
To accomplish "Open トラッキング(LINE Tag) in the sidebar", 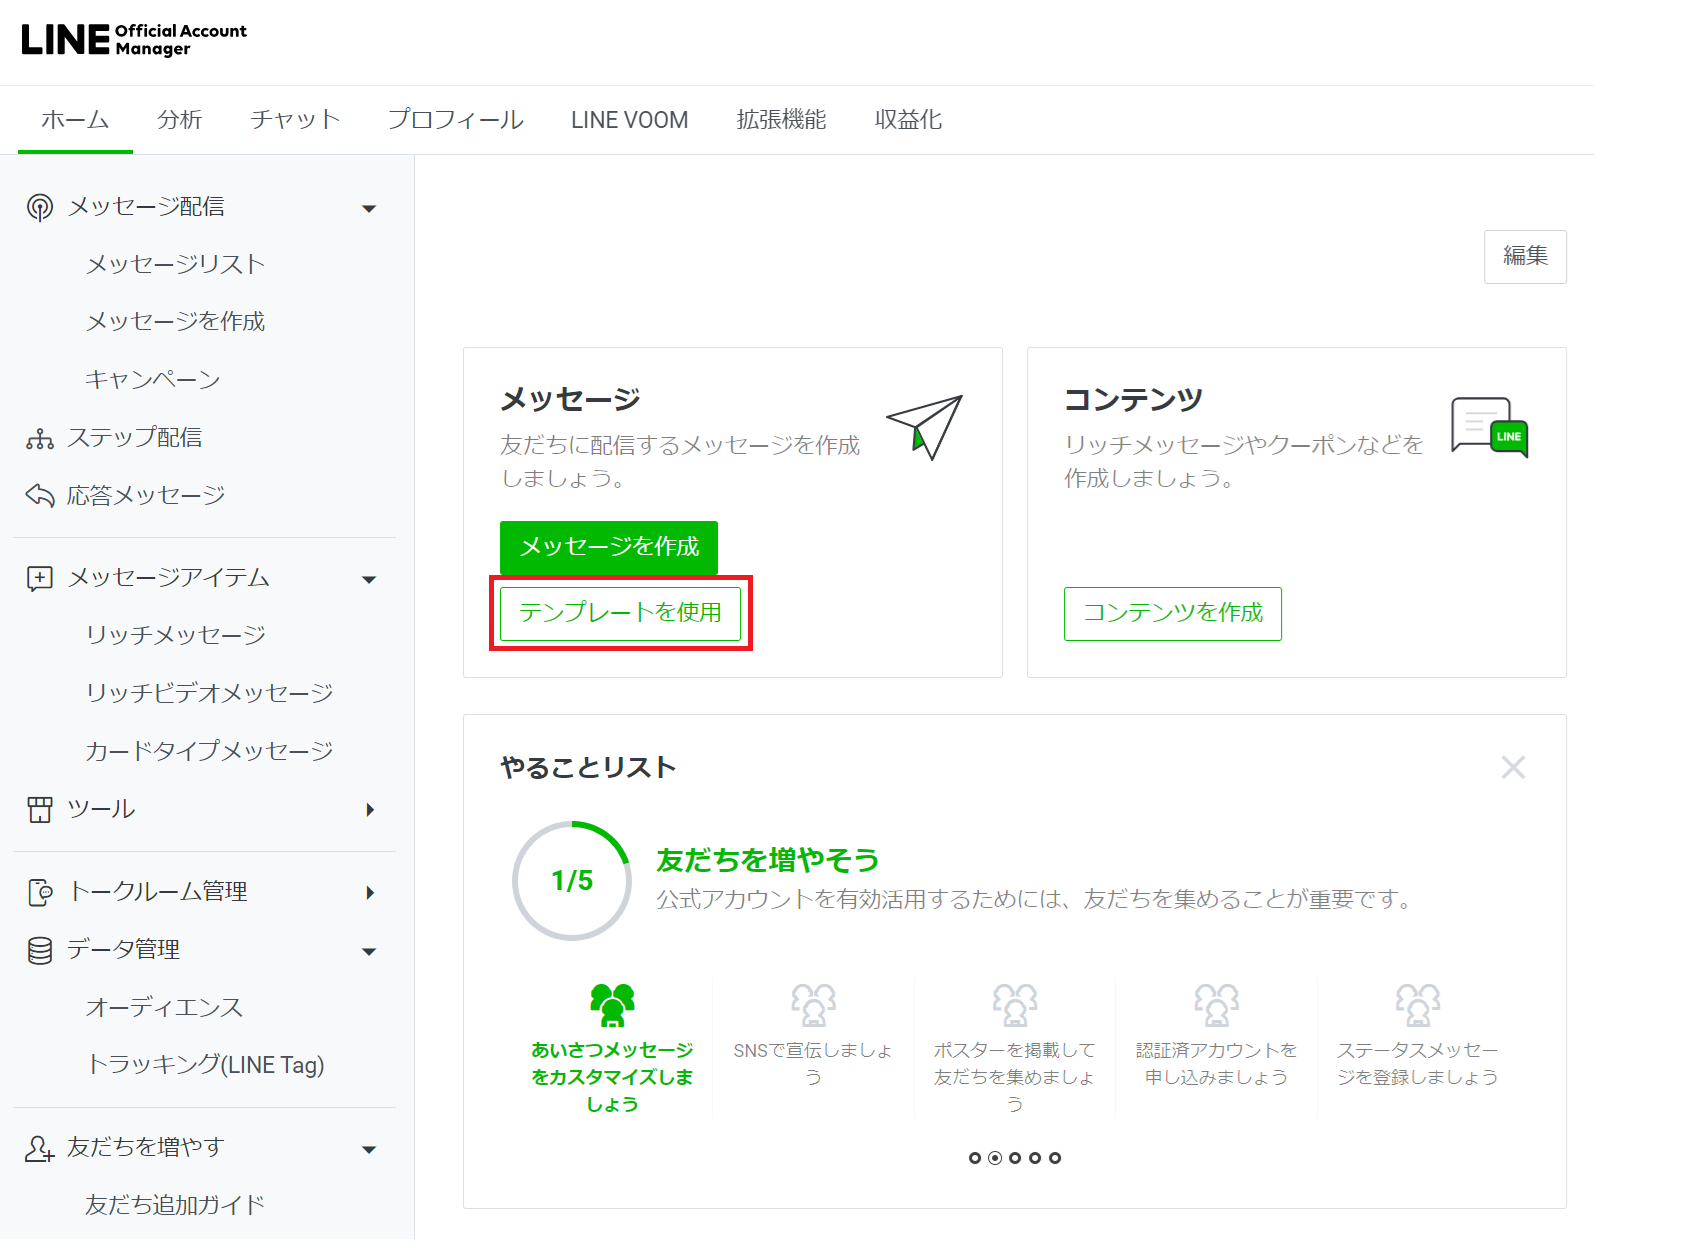I will click(206, 1066).
